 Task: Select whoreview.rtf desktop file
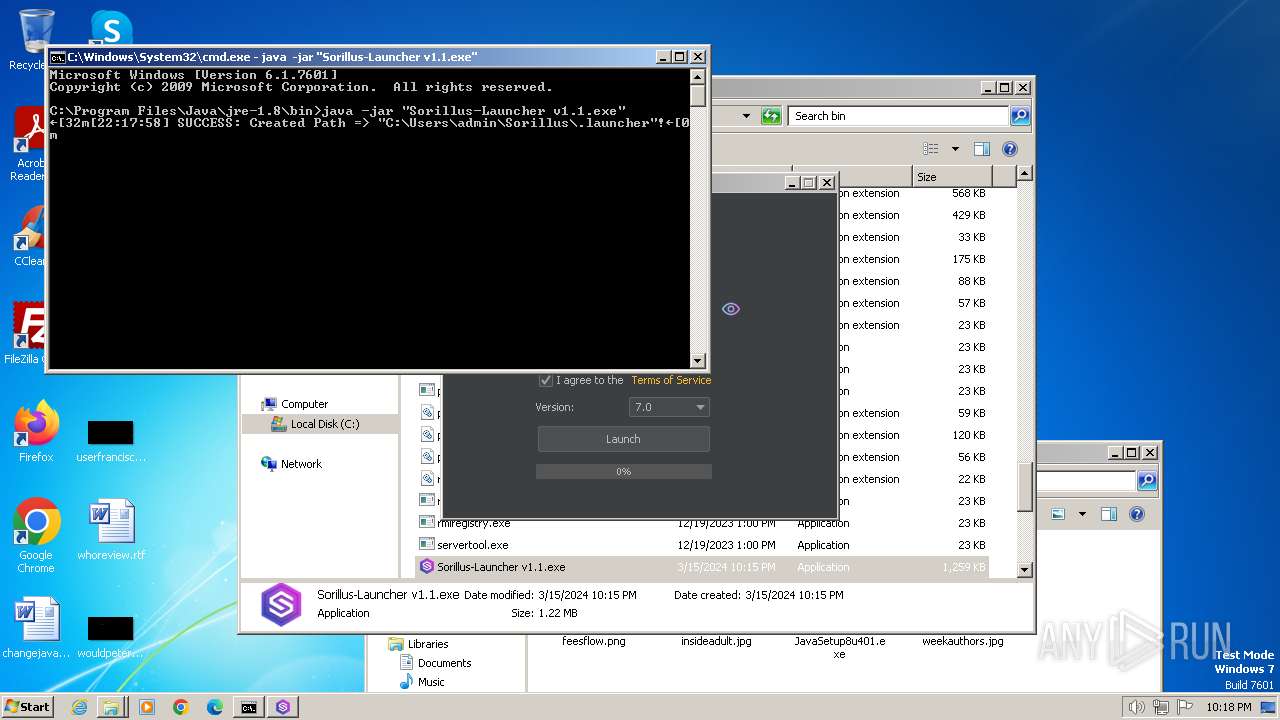click(111, 530)
